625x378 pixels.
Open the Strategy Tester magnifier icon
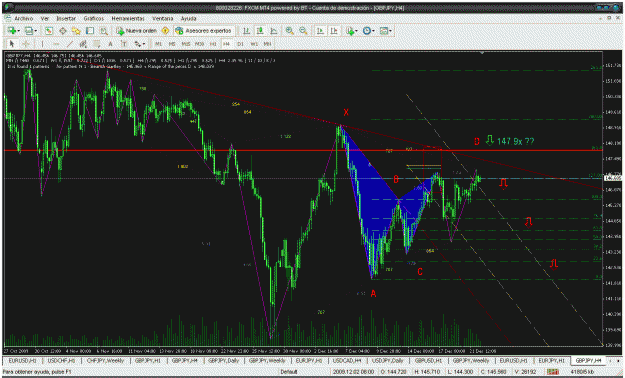tap(104, 31)
